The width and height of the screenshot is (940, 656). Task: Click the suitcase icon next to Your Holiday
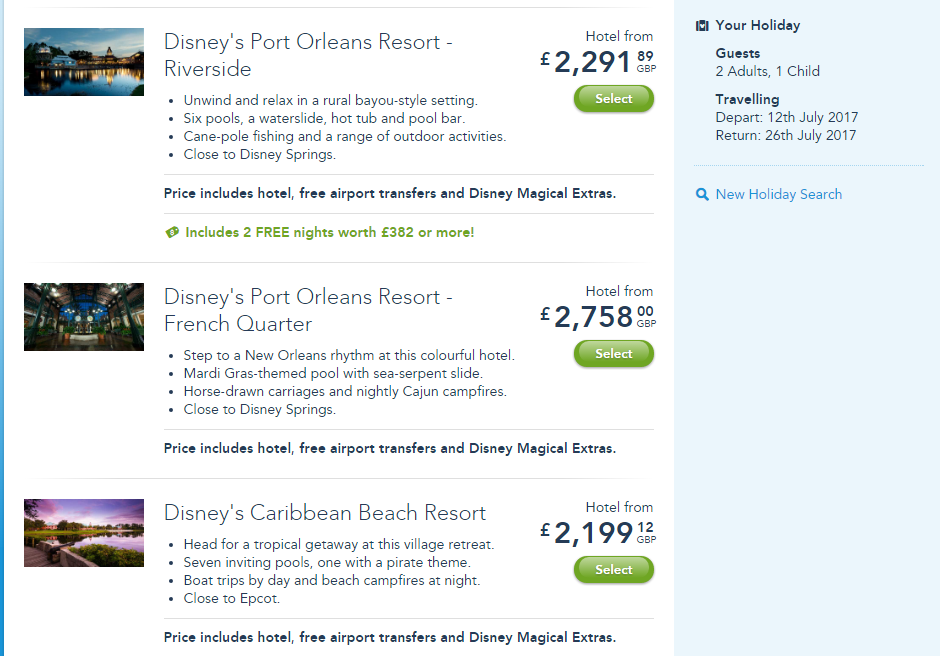tap(702, 26)
